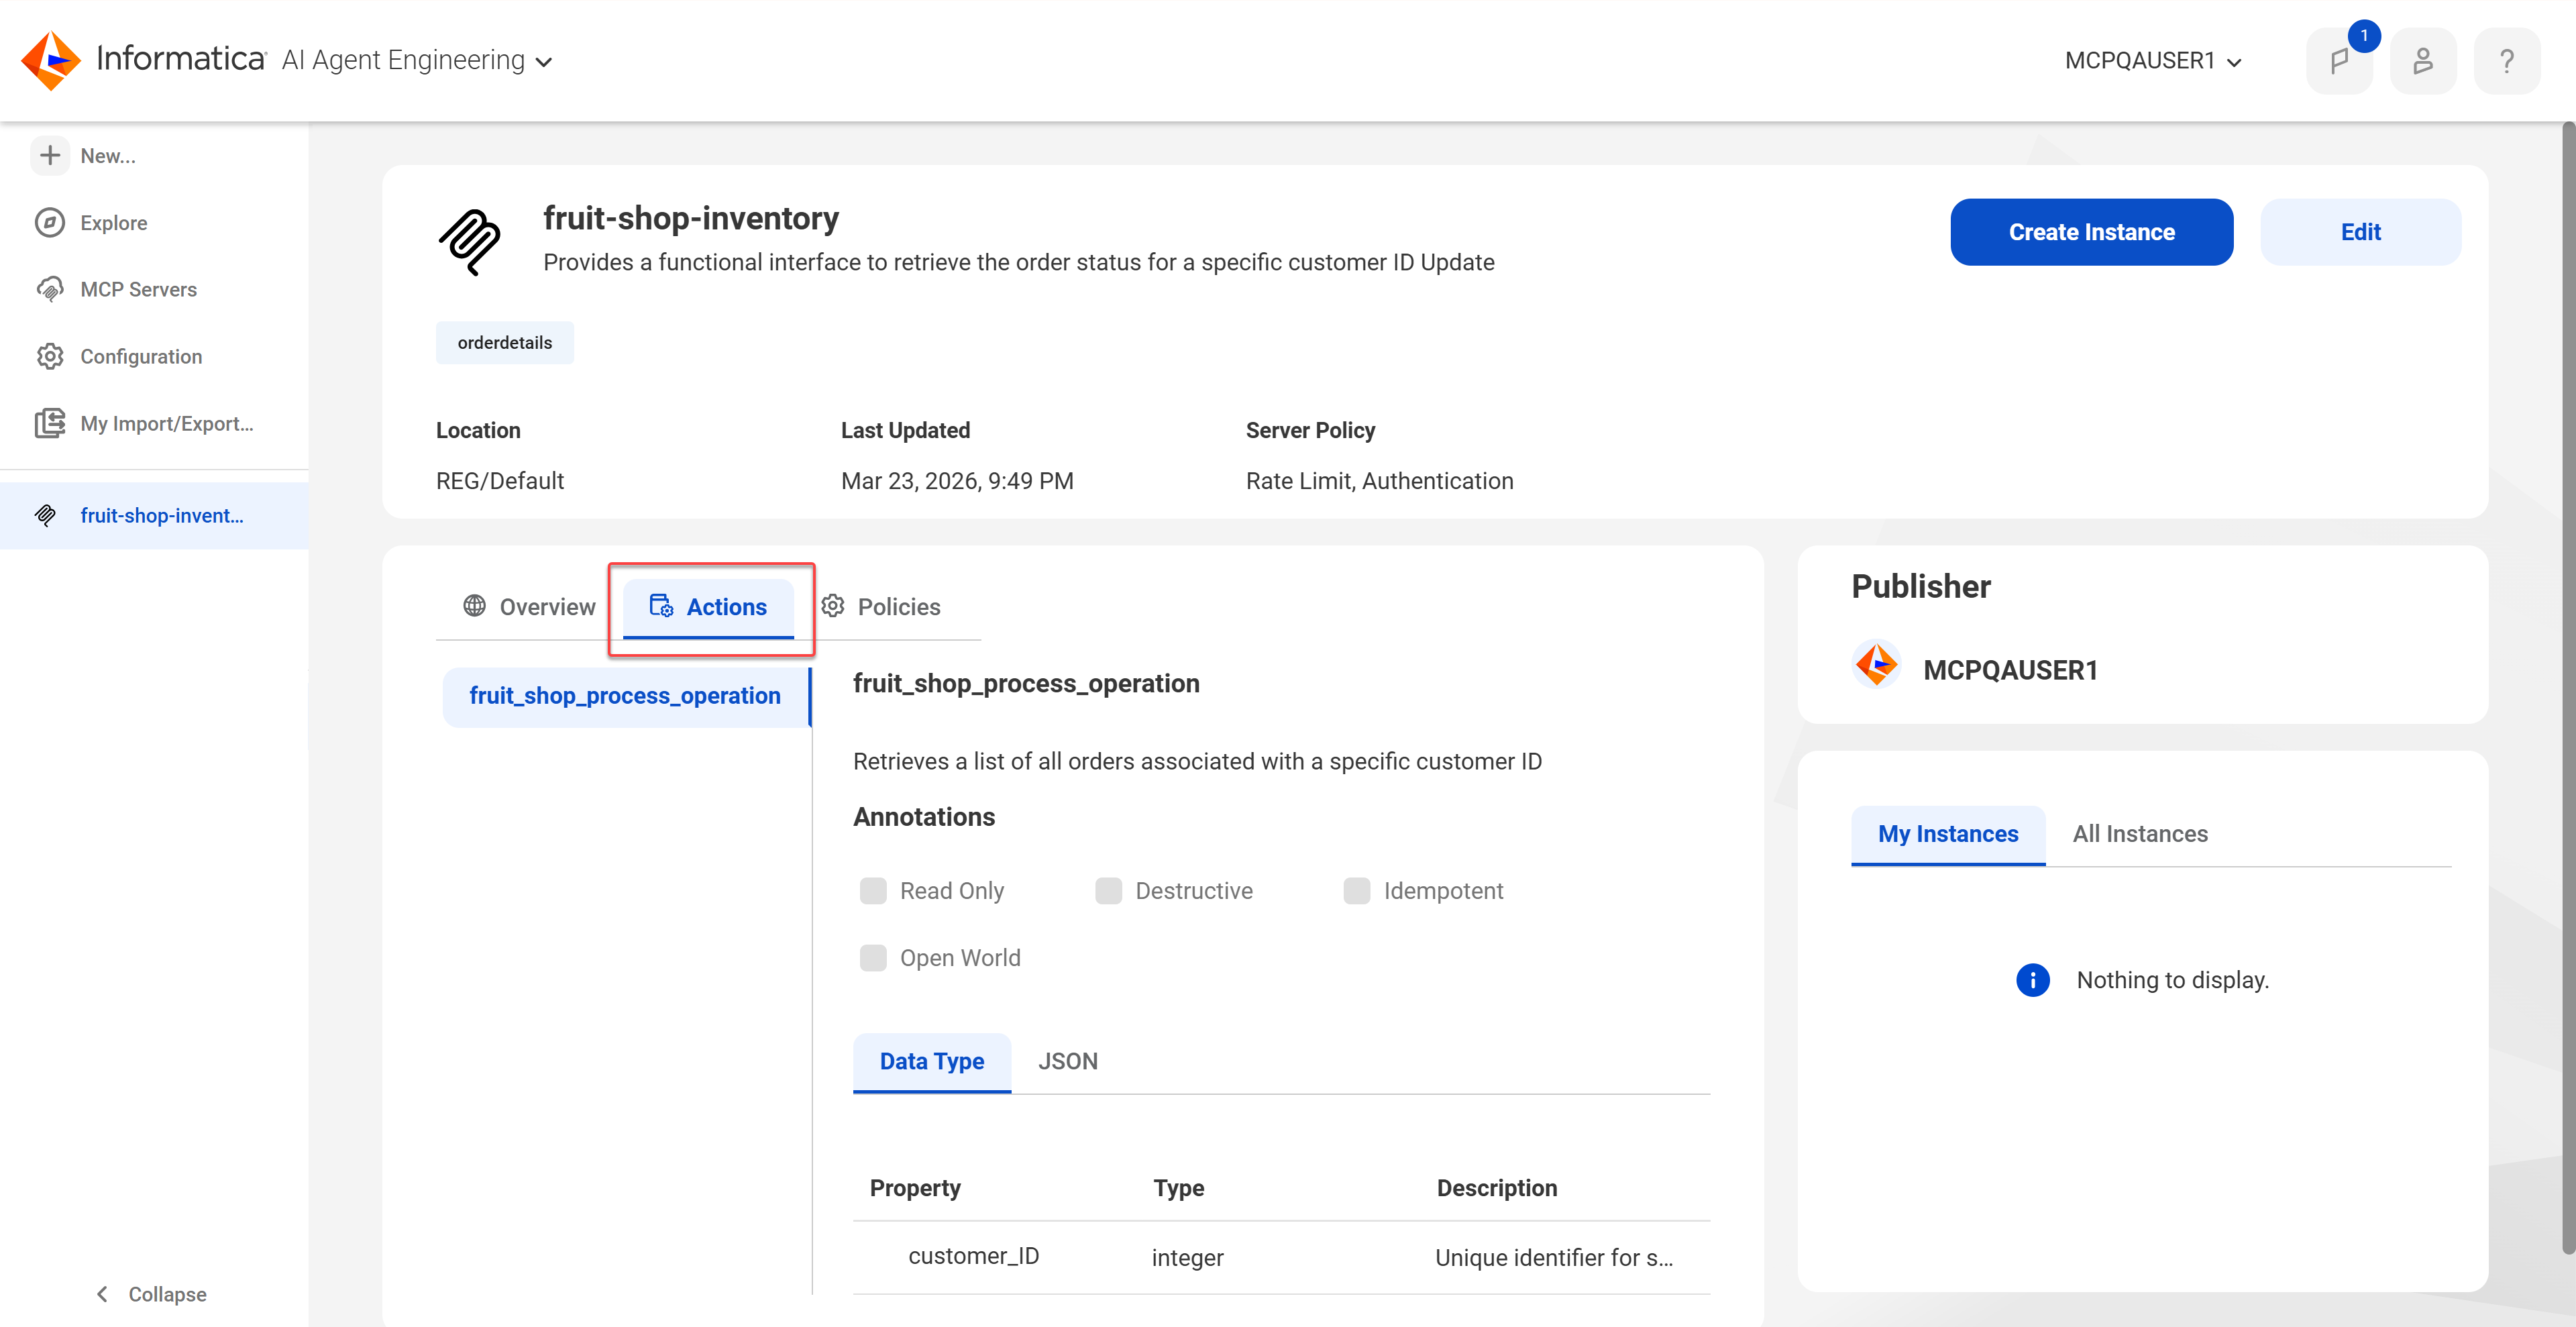Click the Informatica logo icon
This screenshot has width=2576, height=1327.
(50, 60)
